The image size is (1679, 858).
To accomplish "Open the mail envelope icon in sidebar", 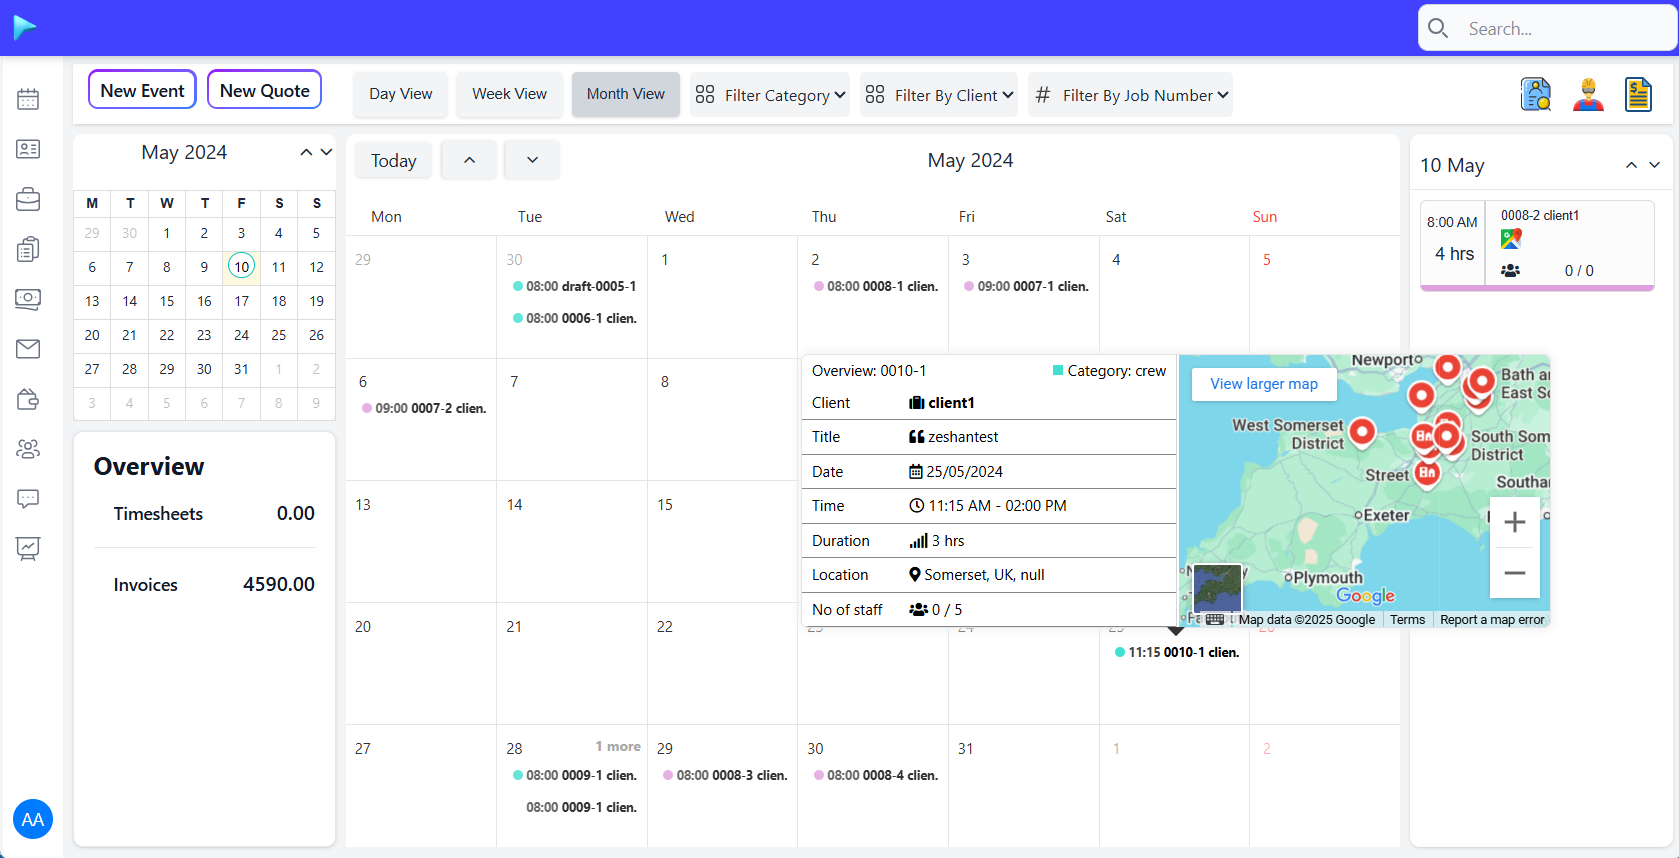I will [28, 349].
